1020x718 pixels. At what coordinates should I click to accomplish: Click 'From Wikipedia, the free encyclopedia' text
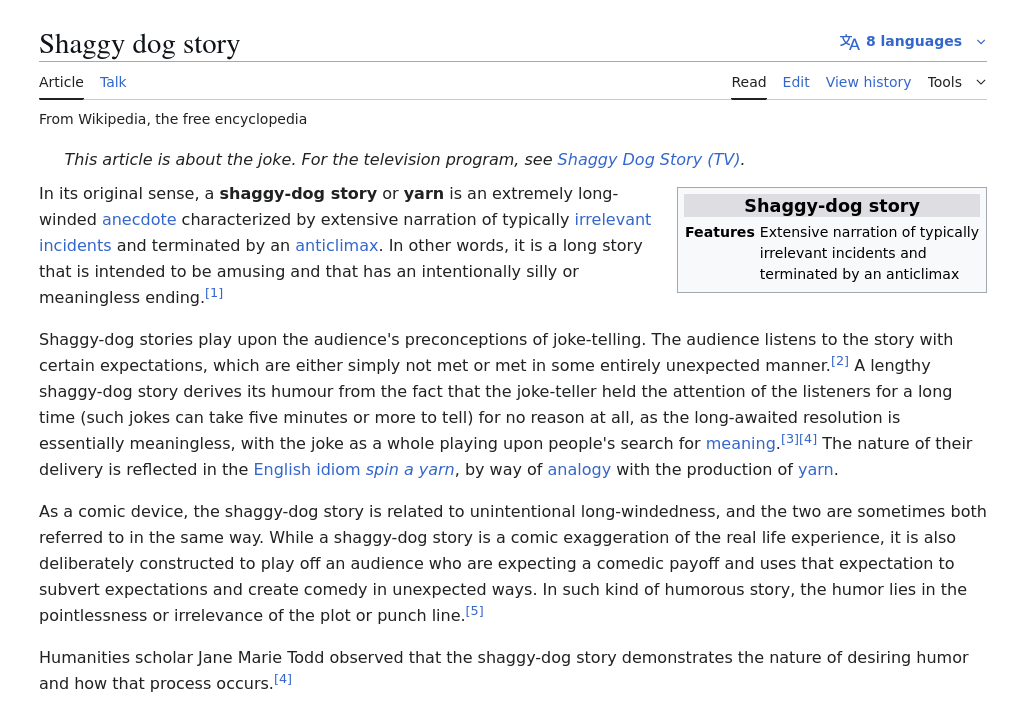(173, 119)
